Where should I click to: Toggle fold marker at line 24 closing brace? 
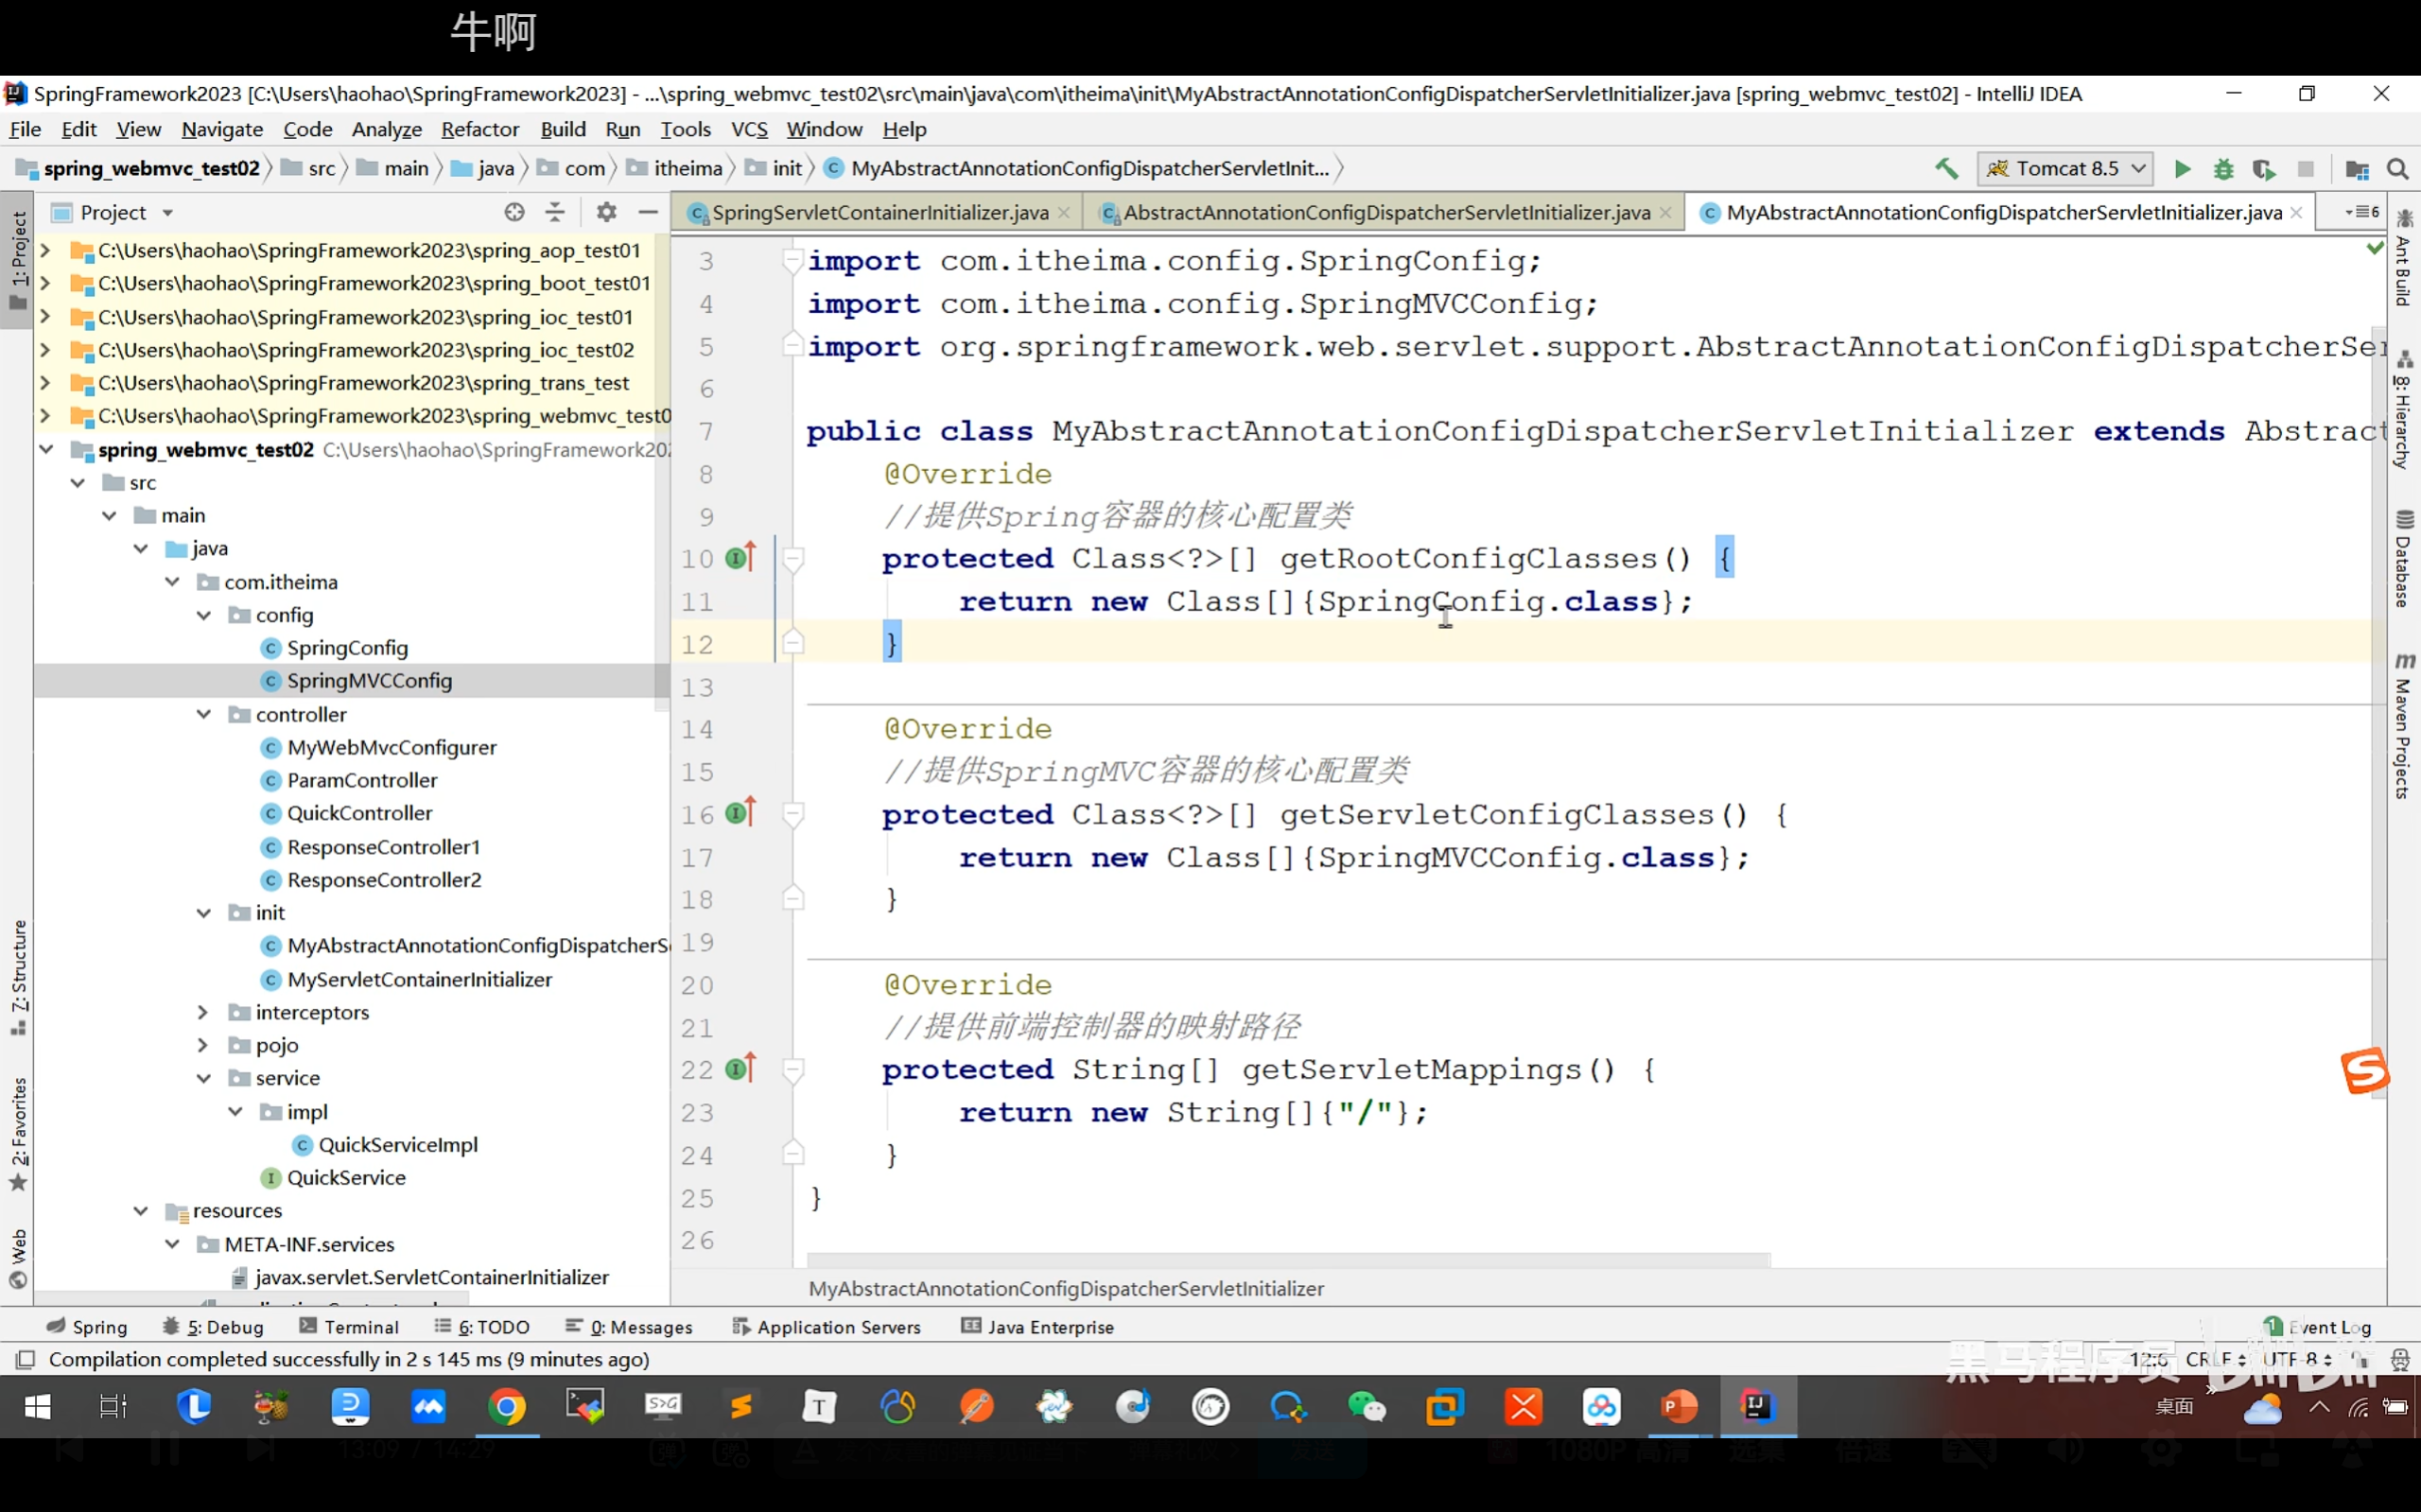793,1154
